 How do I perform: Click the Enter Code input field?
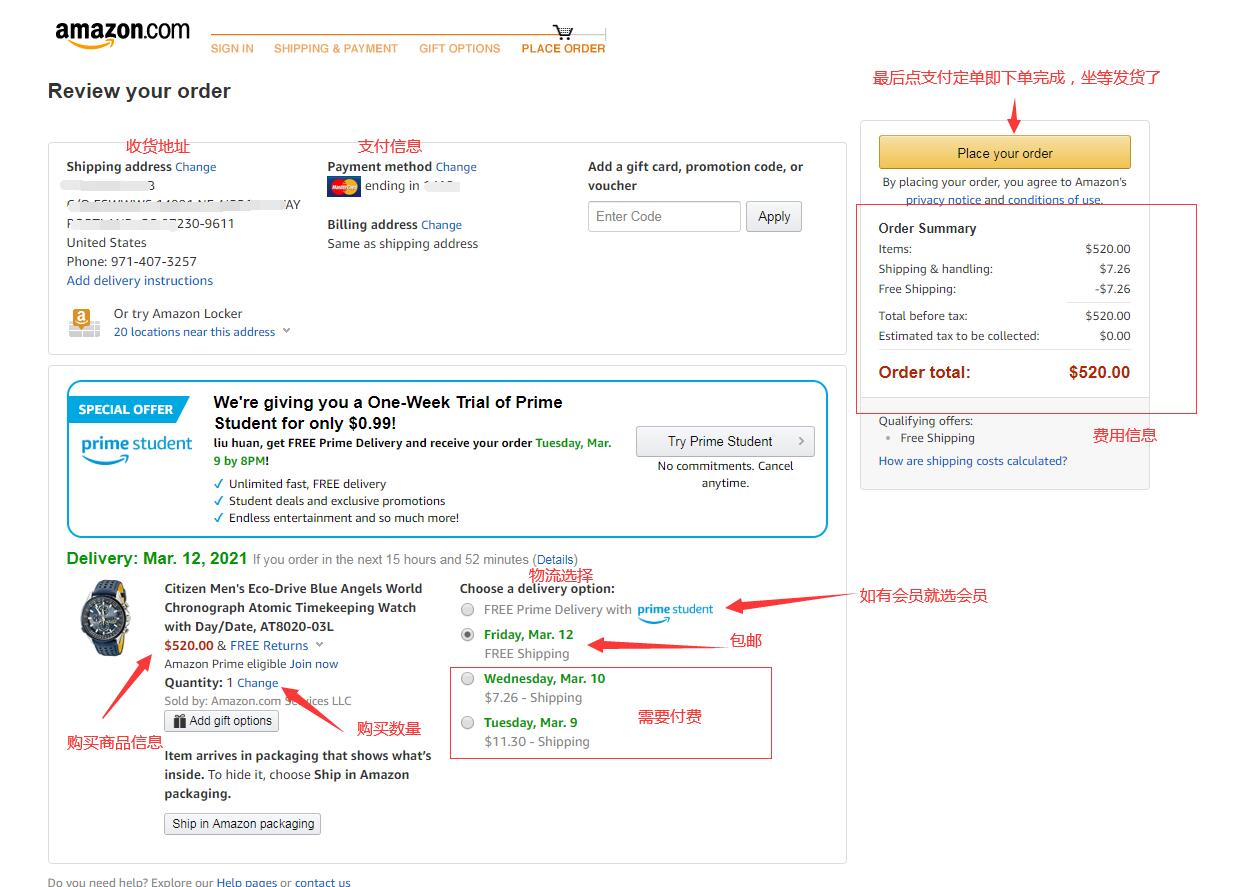point(664,217)
